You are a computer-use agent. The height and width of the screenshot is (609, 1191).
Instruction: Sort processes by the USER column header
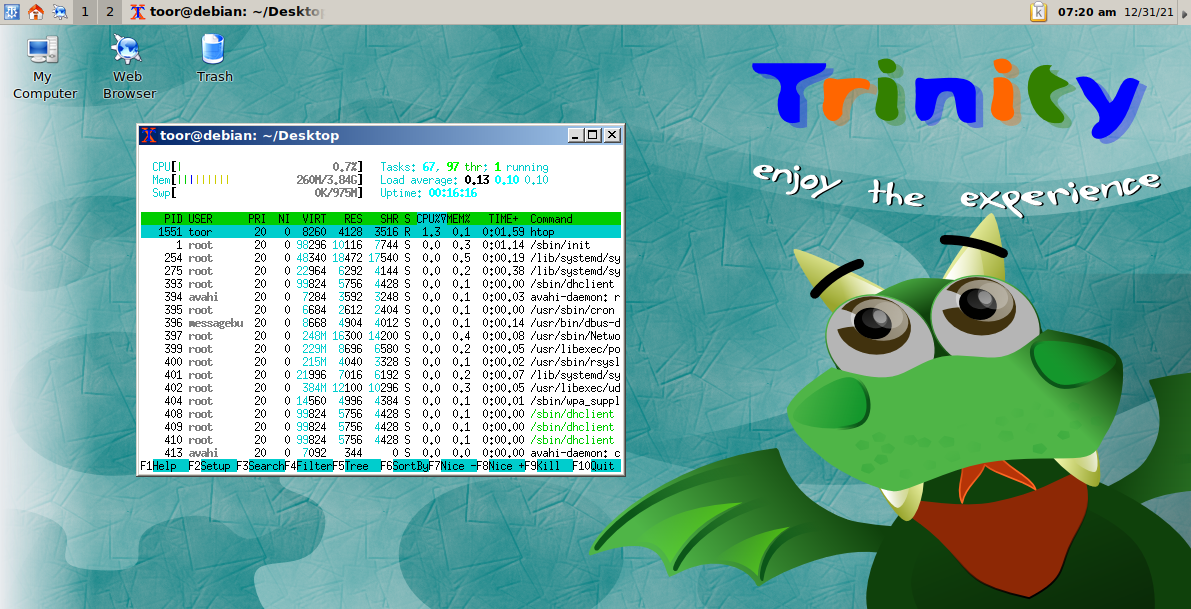tap(201, 219)
